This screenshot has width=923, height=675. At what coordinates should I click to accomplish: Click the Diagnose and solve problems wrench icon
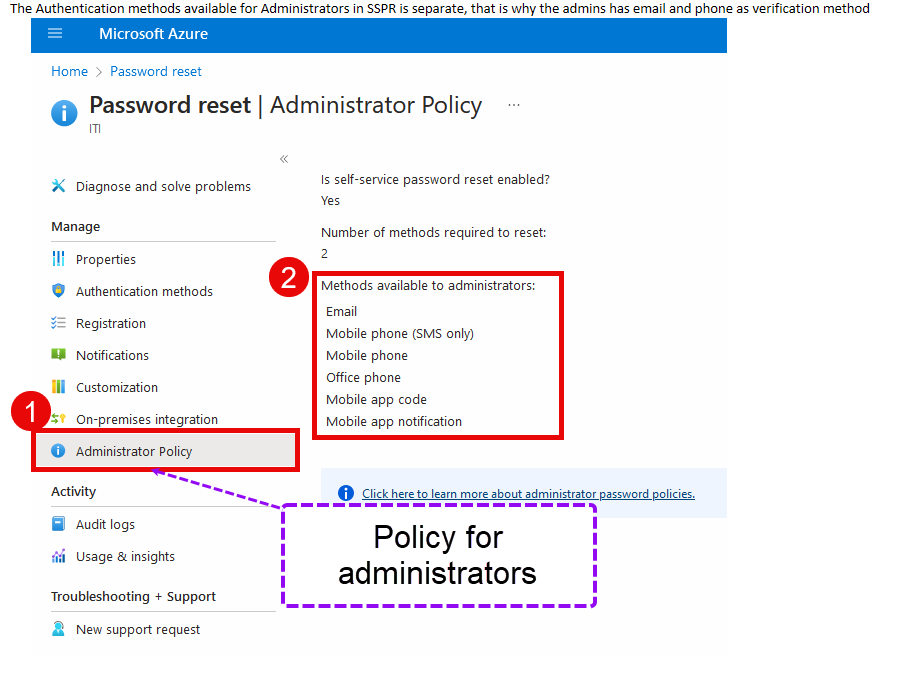coord(58,186)
